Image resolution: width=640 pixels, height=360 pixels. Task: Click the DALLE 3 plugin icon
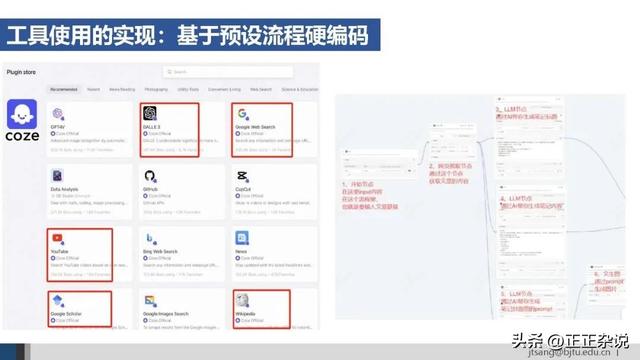coord(150,113)
